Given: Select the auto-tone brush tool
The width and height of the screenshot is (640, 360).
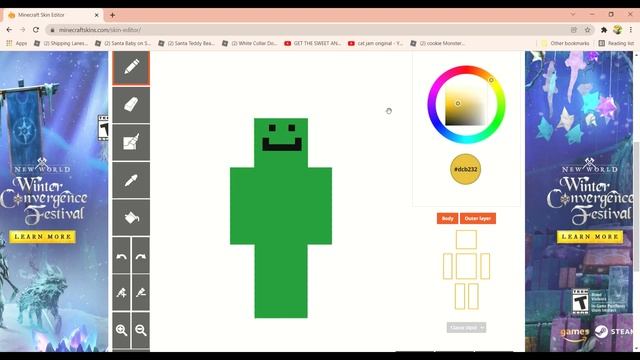Looking at the screenshot, I should pyautogui.click(x=131, y=142).
